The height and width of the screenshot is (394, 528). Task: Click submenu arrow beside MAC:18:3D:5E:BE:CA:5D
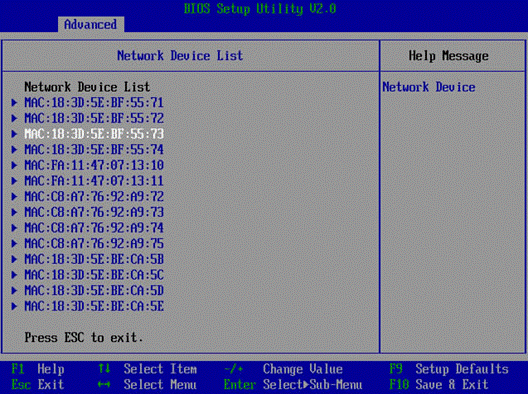pyautogui.click(x=14, y=290)
